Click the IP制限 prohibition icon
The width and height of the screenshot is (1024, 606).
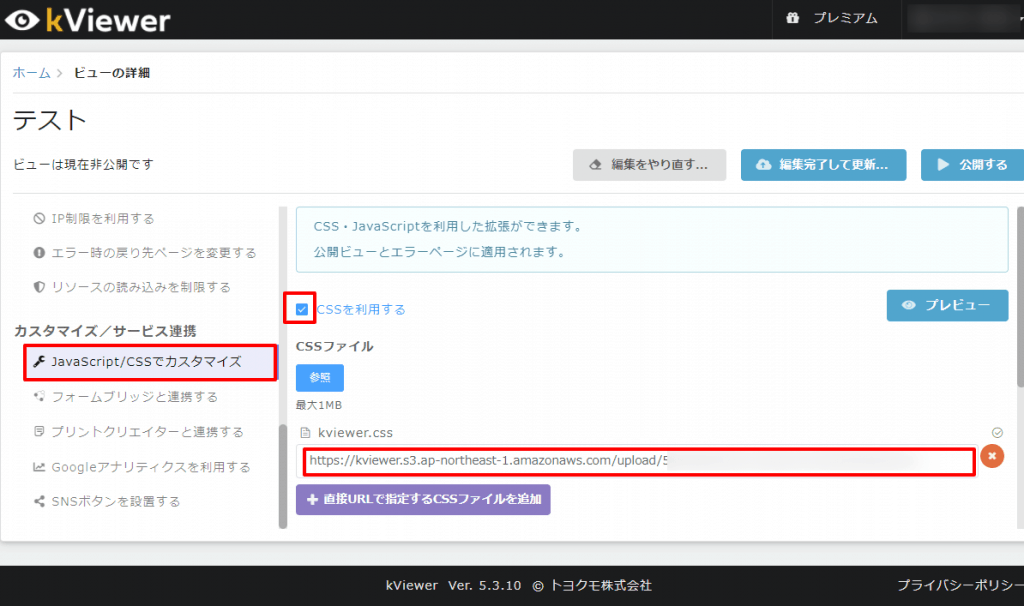pyautogui.click(x=39, y=218)
